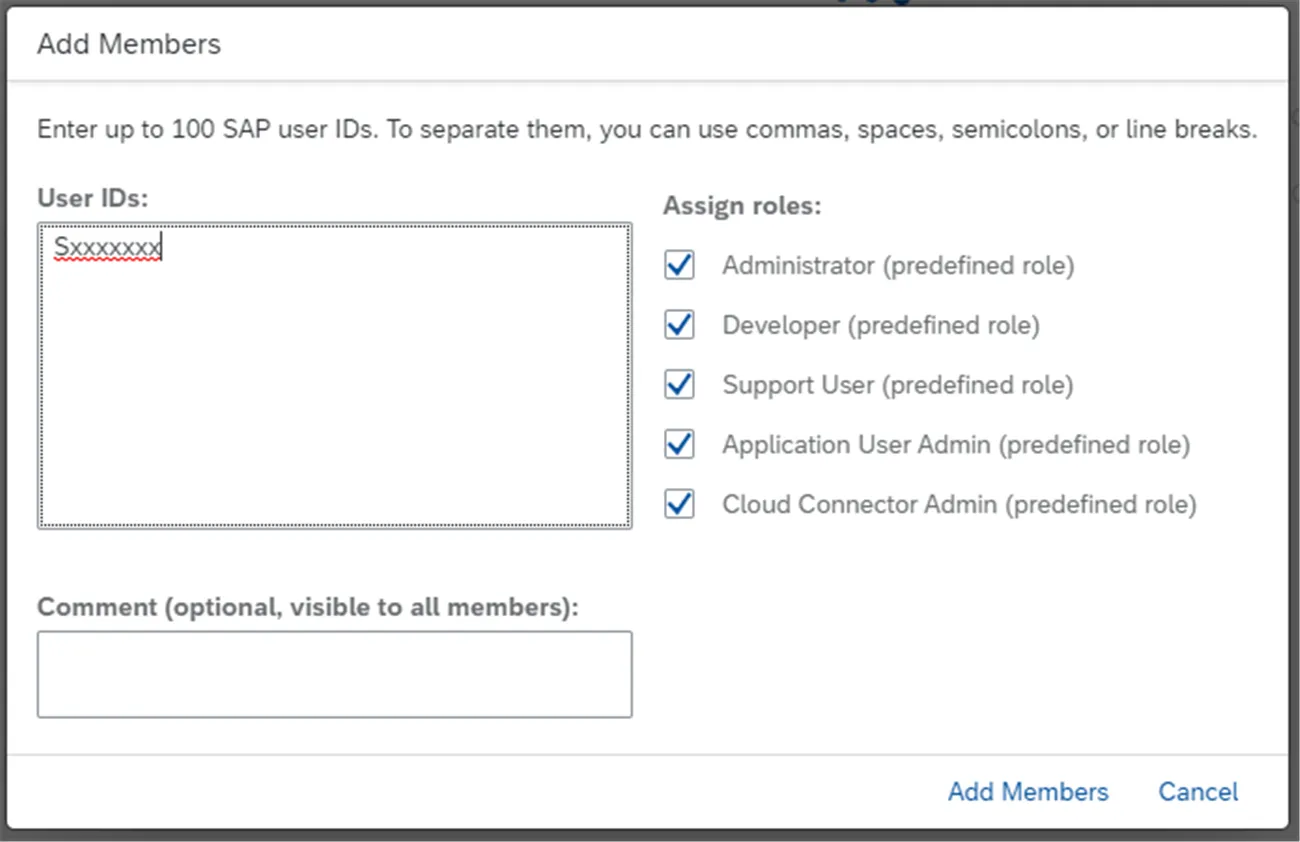Click the "Application User Admin (predefined role)" label
Screen dimensions: 1300x842
956,445
